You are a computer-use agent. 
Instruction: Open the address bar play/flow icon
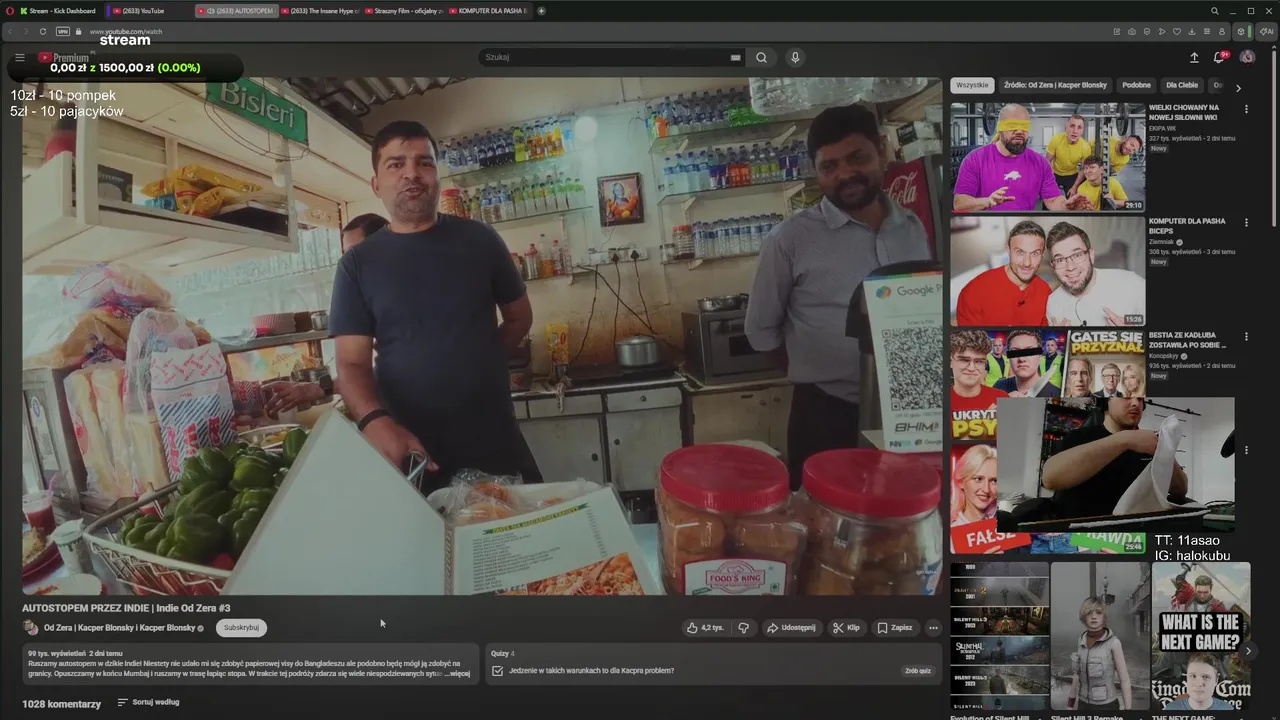1161,32
